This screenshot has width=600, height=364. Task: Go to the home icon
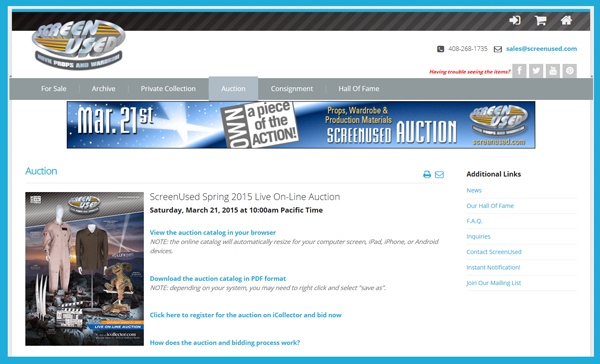[566, 20]
